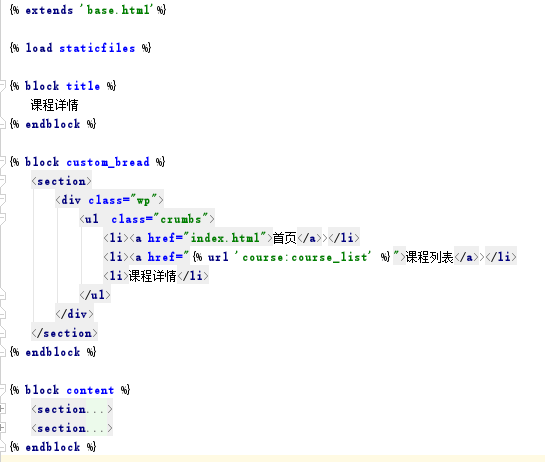The image size is (545, 462).
Task: Click the 课程详情 text inside the title block
Action: coord(55,105)
